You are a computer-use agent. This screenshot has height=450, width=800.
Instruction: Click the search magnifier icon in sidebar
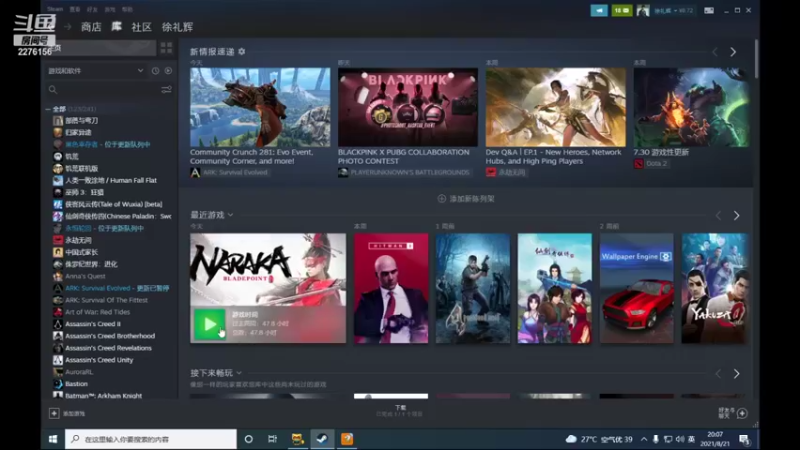click(53, 90)
